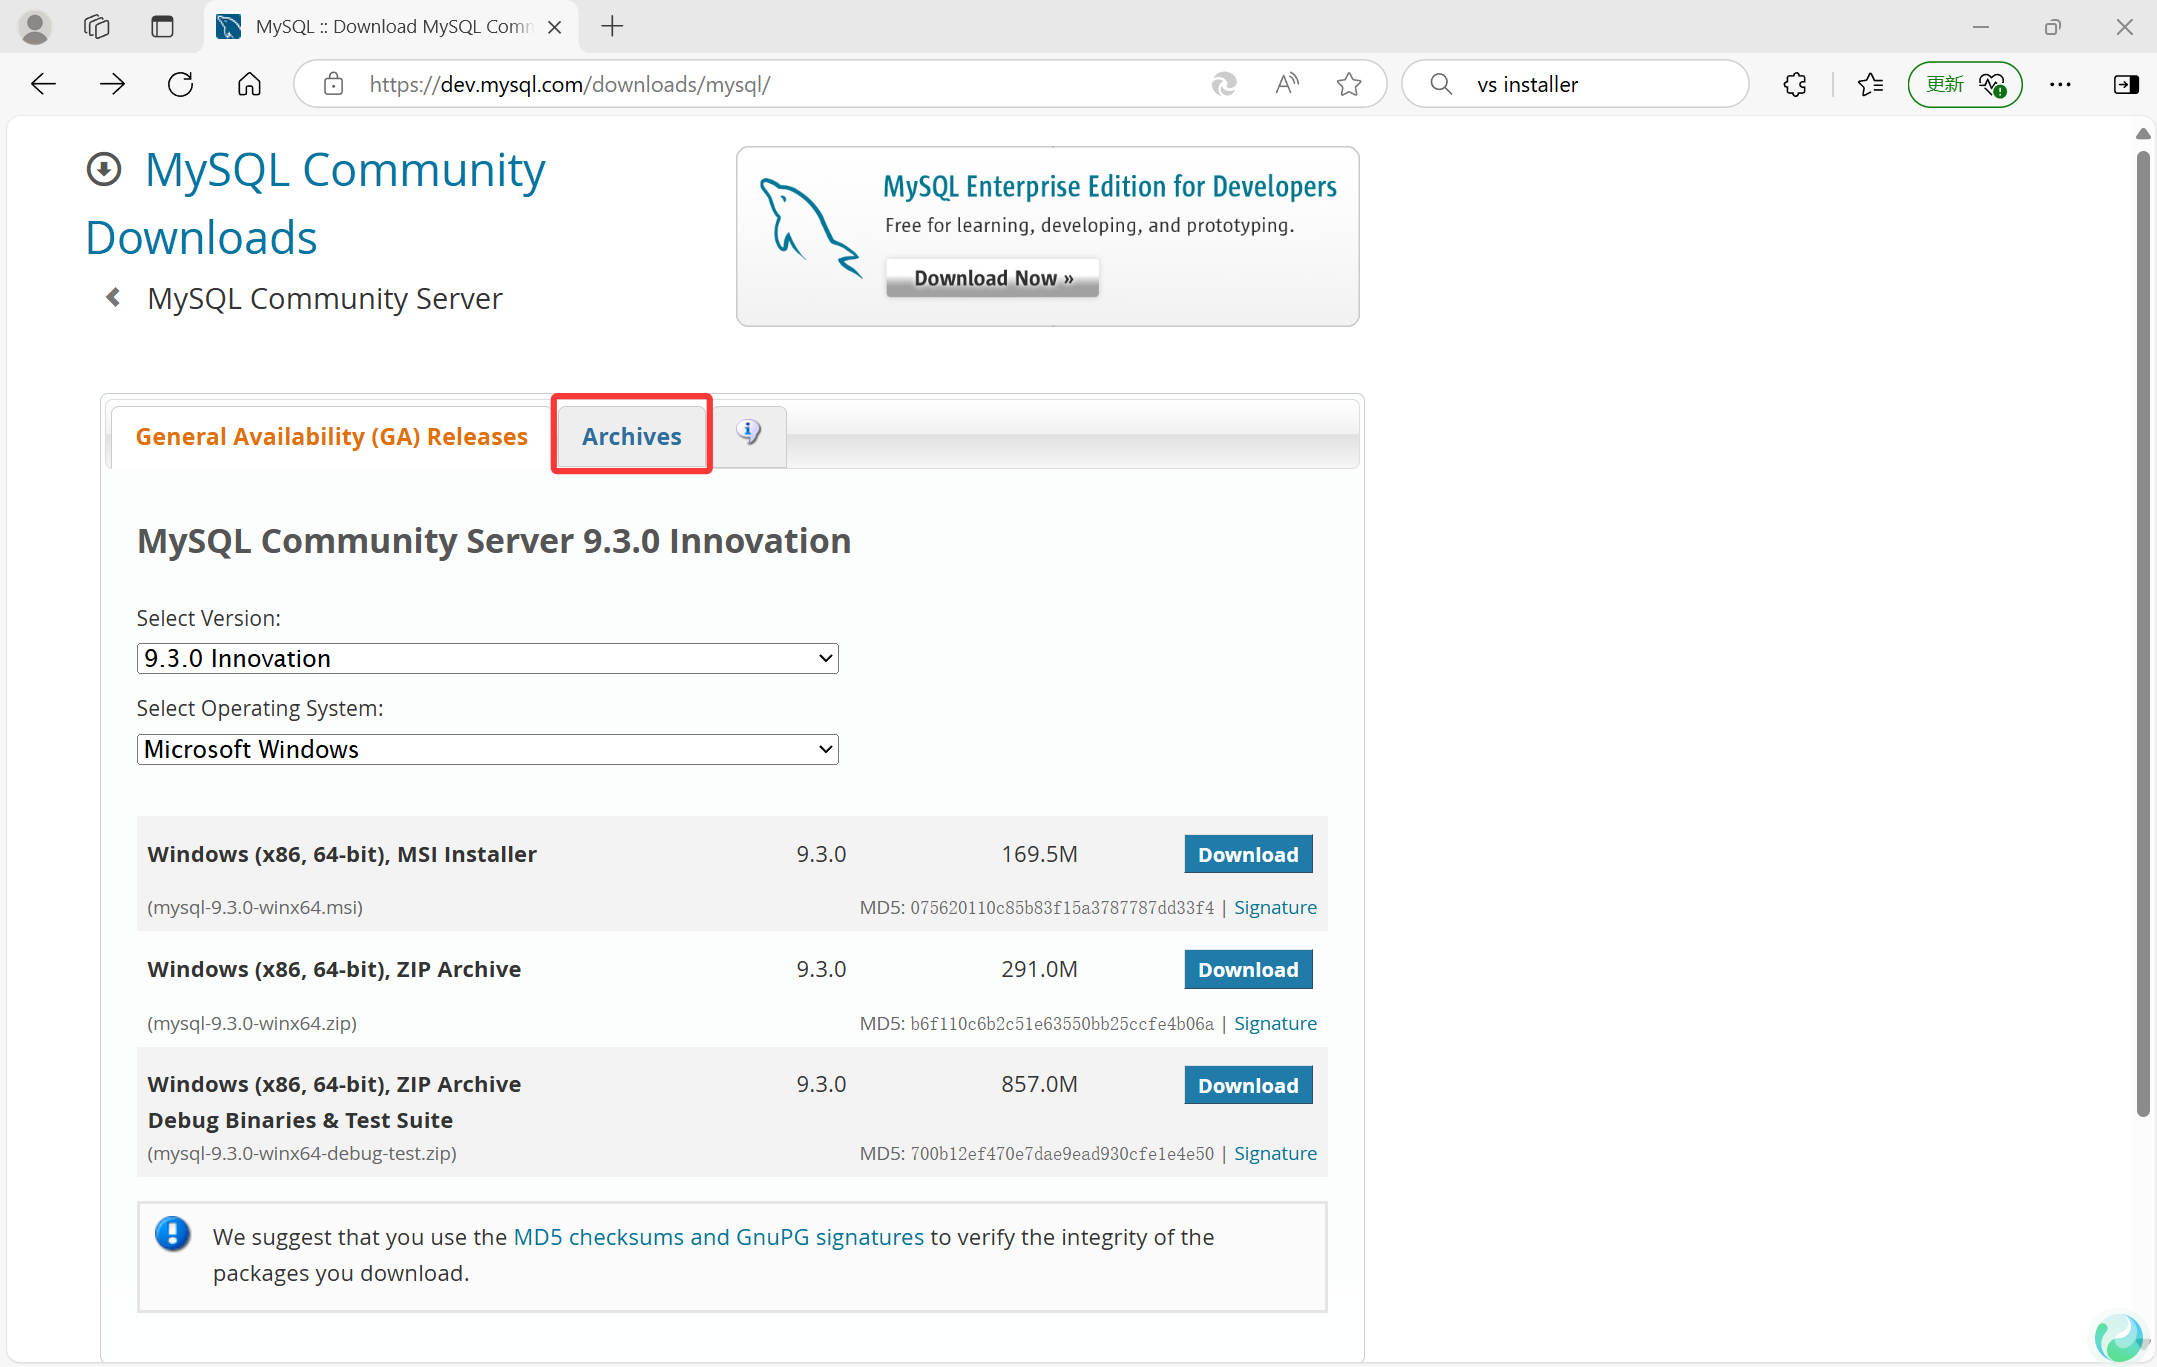Image resolution: width=2157 pixels, height=1367 pixels.
Task: Open the favorites list icon
Action: pos(1870,84)
